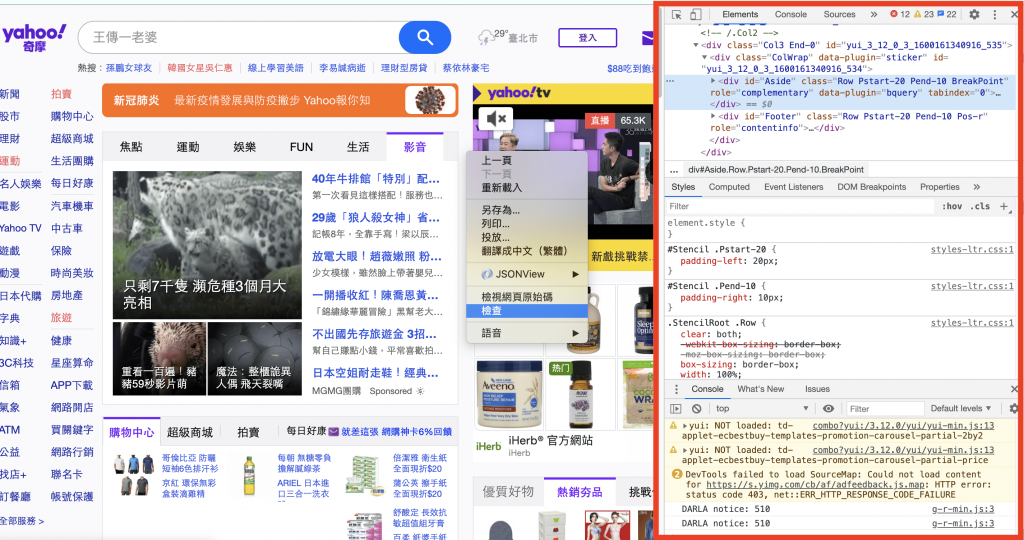Screen dimensions: 1024x540
Task: Open styles-ltr.css:1 link for .StencilRoot .Row rule
Action: 972,323
